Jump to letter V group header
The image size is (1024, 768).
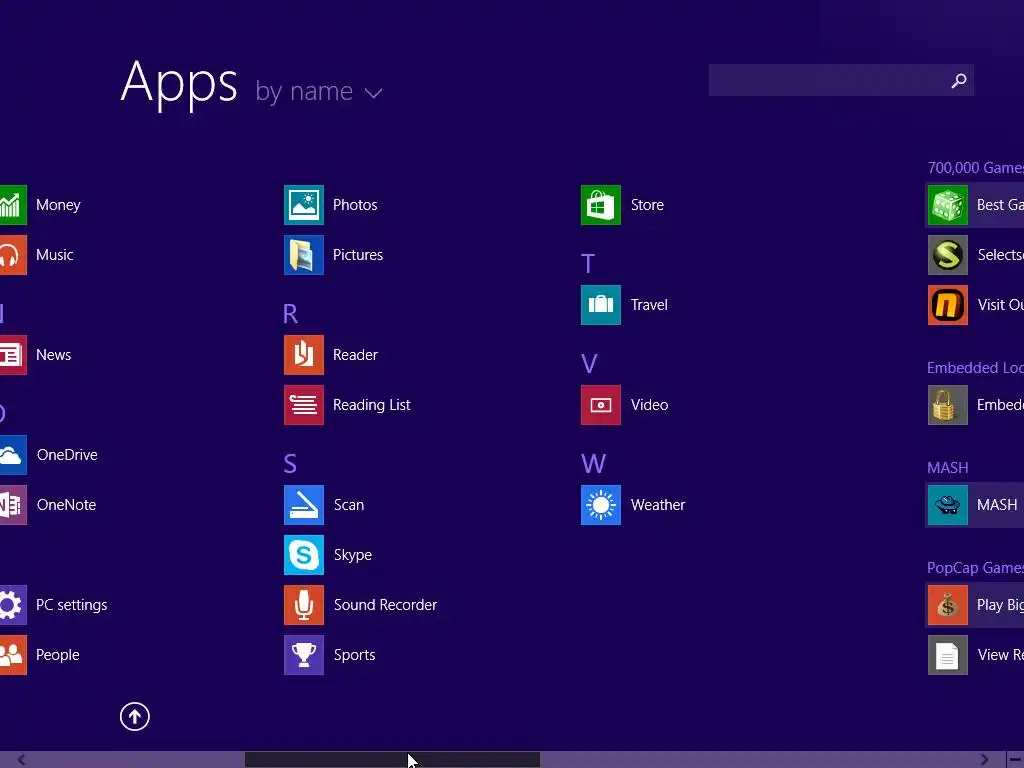(x=589, y=364)
